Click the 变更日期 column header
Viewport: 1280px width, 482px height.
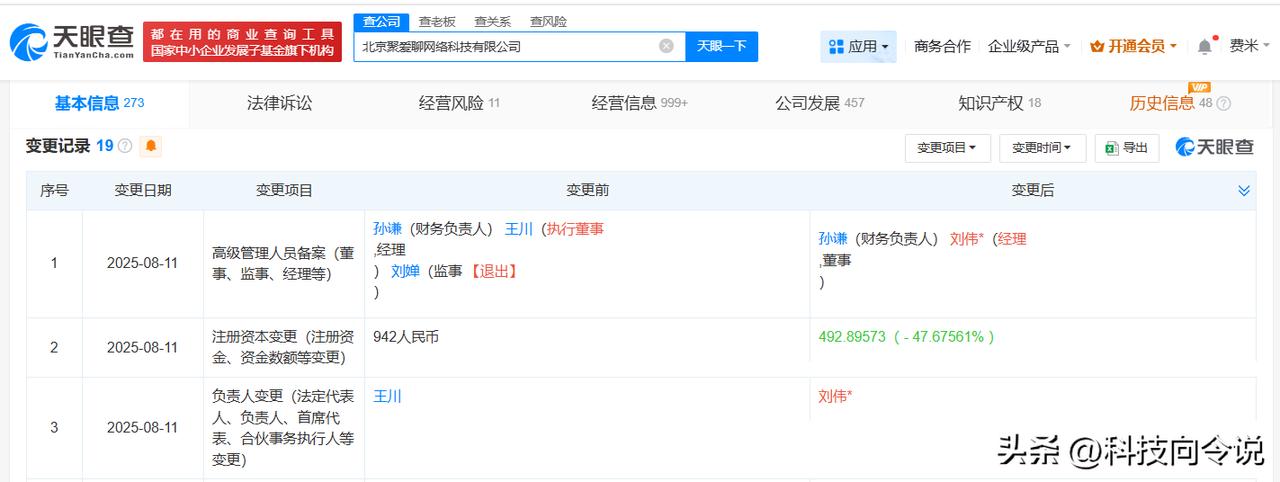[142, 190]
